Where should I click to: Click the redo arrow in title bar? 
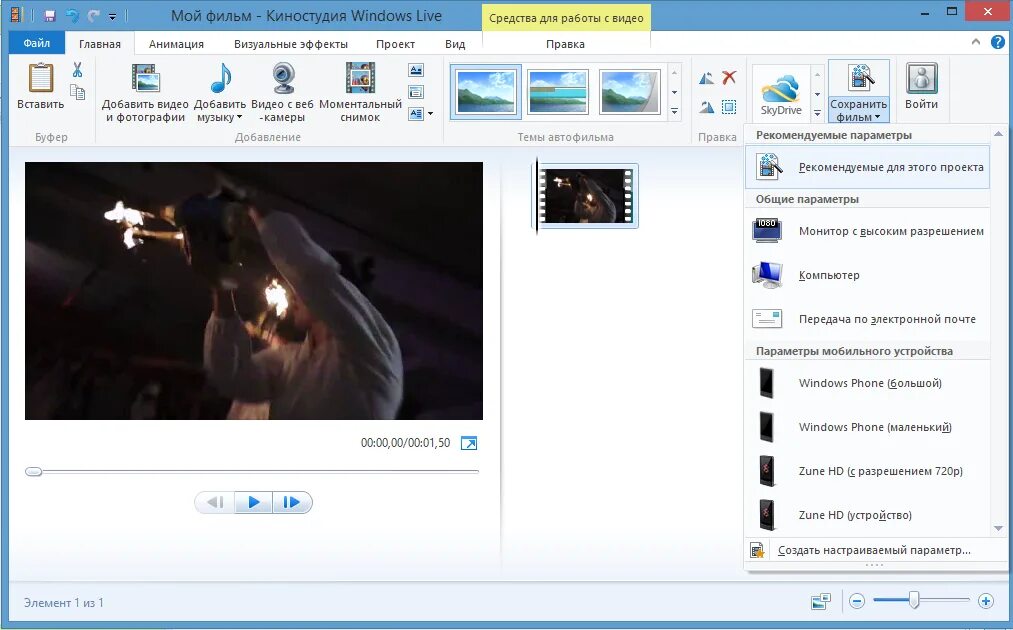94,16
